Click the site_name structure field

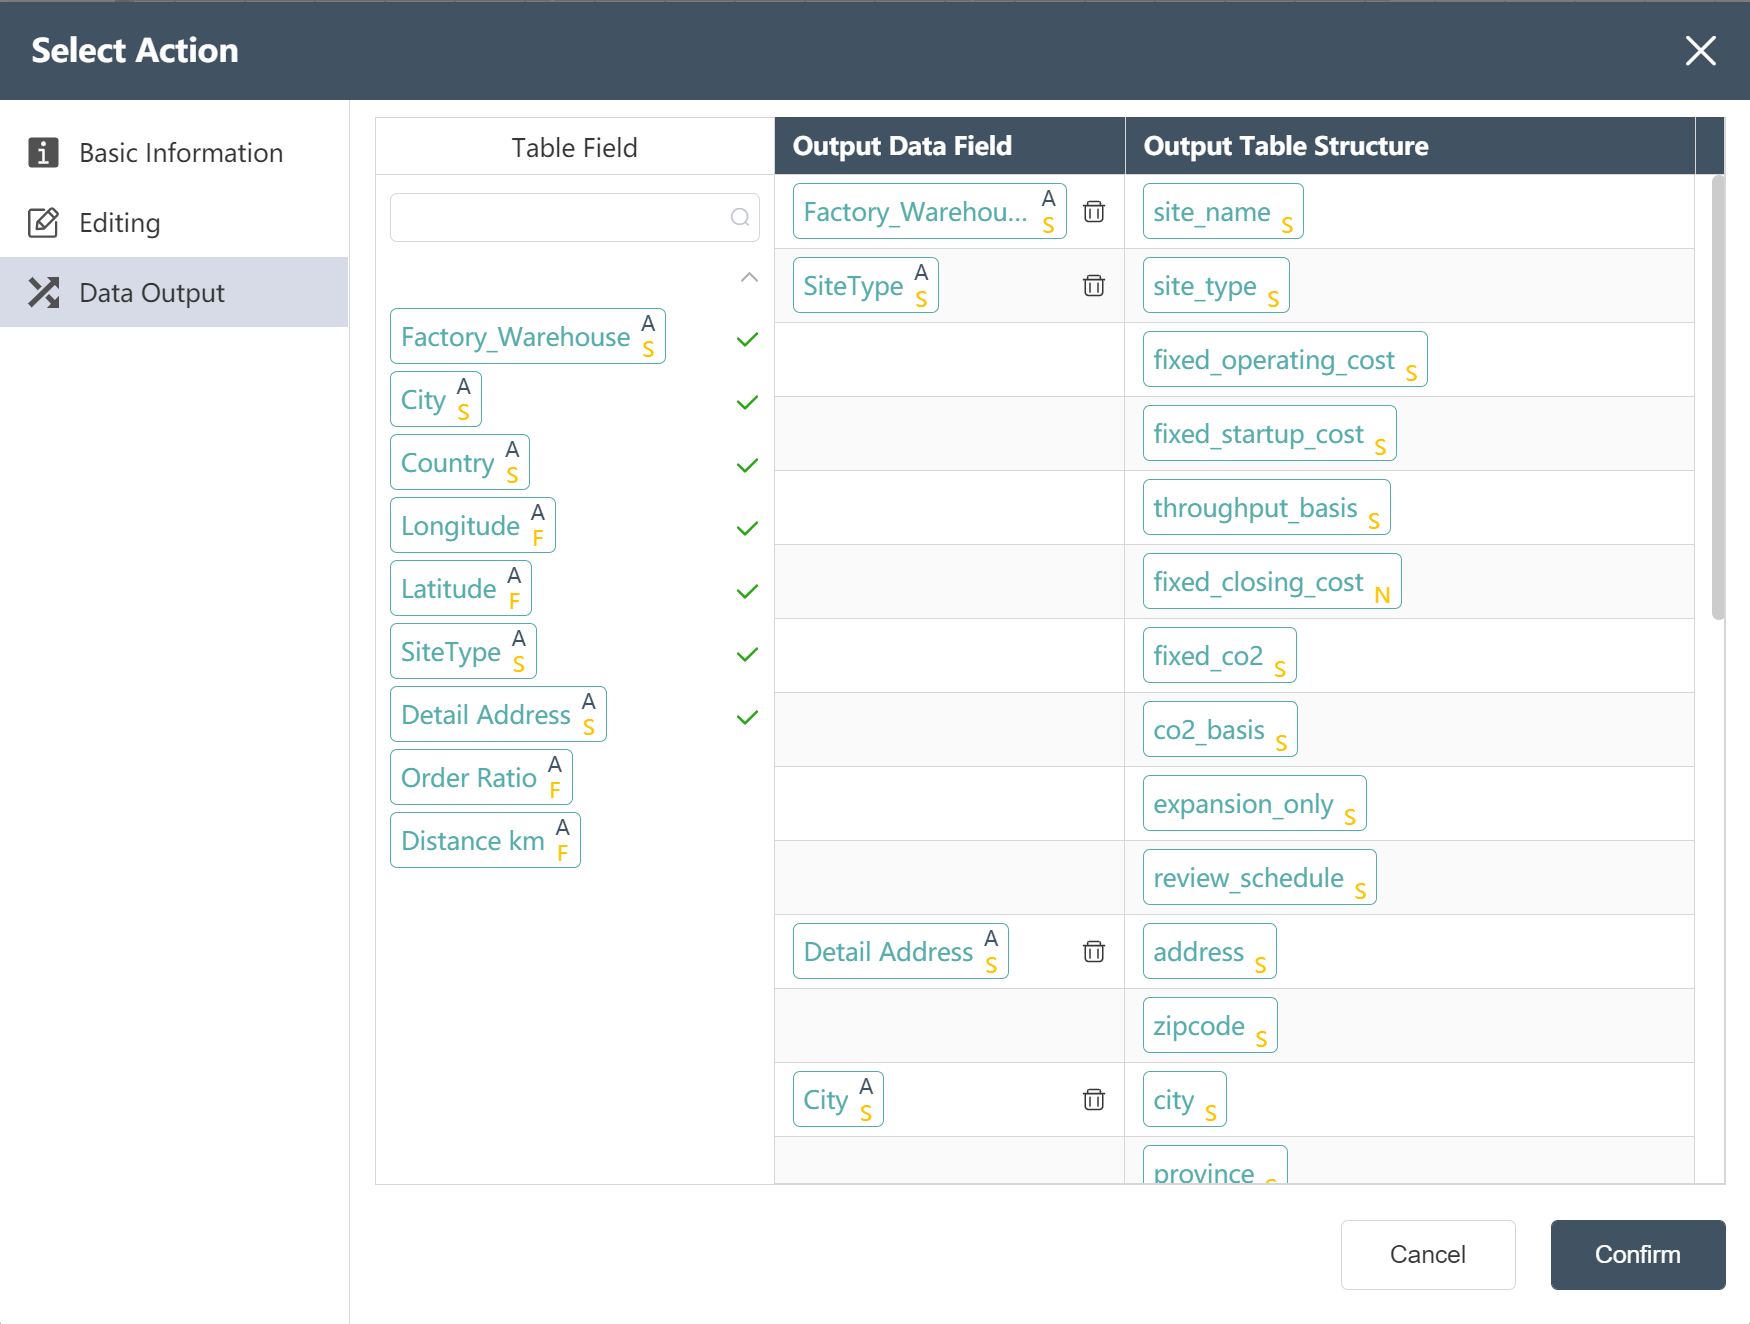1223,211
